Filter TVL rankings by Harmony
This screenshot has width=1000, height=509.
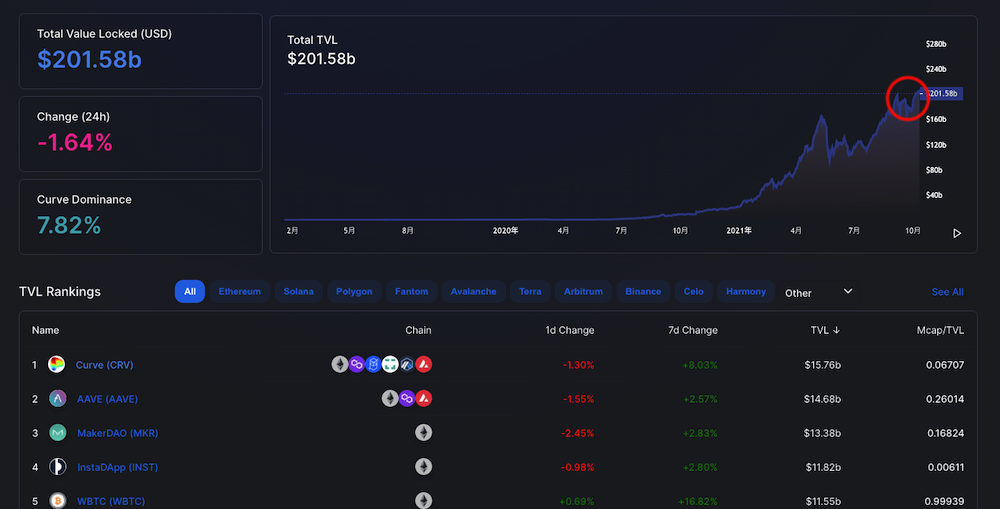(746, 291)
